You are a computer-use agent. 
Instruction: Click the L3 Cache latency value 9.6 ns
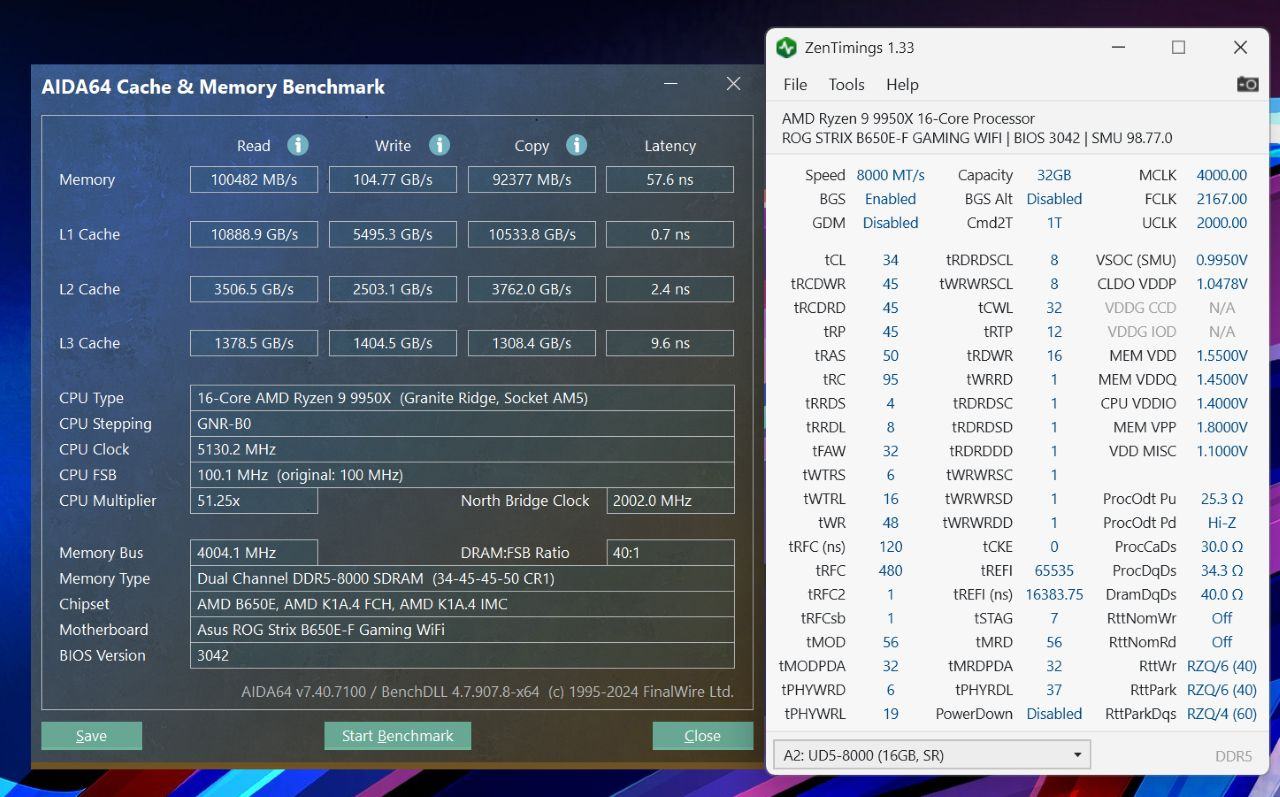click(670, 343)
